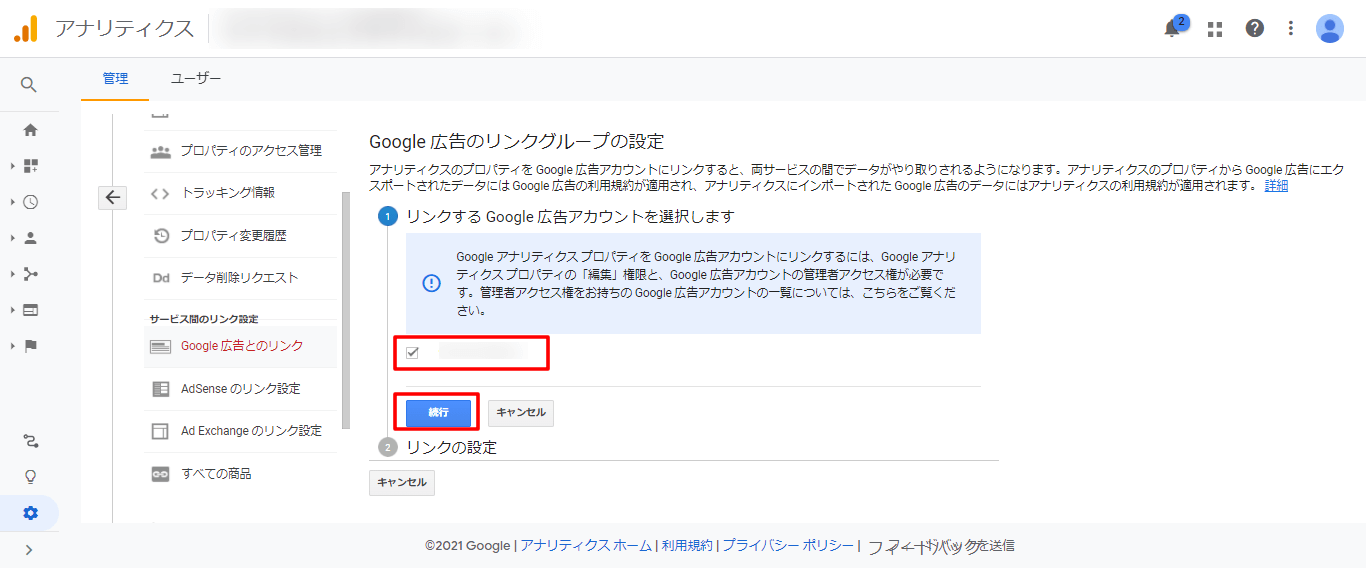Expand the Realtime arrow in sidebar
The image size is (1366, 568).
click(12, 202)
